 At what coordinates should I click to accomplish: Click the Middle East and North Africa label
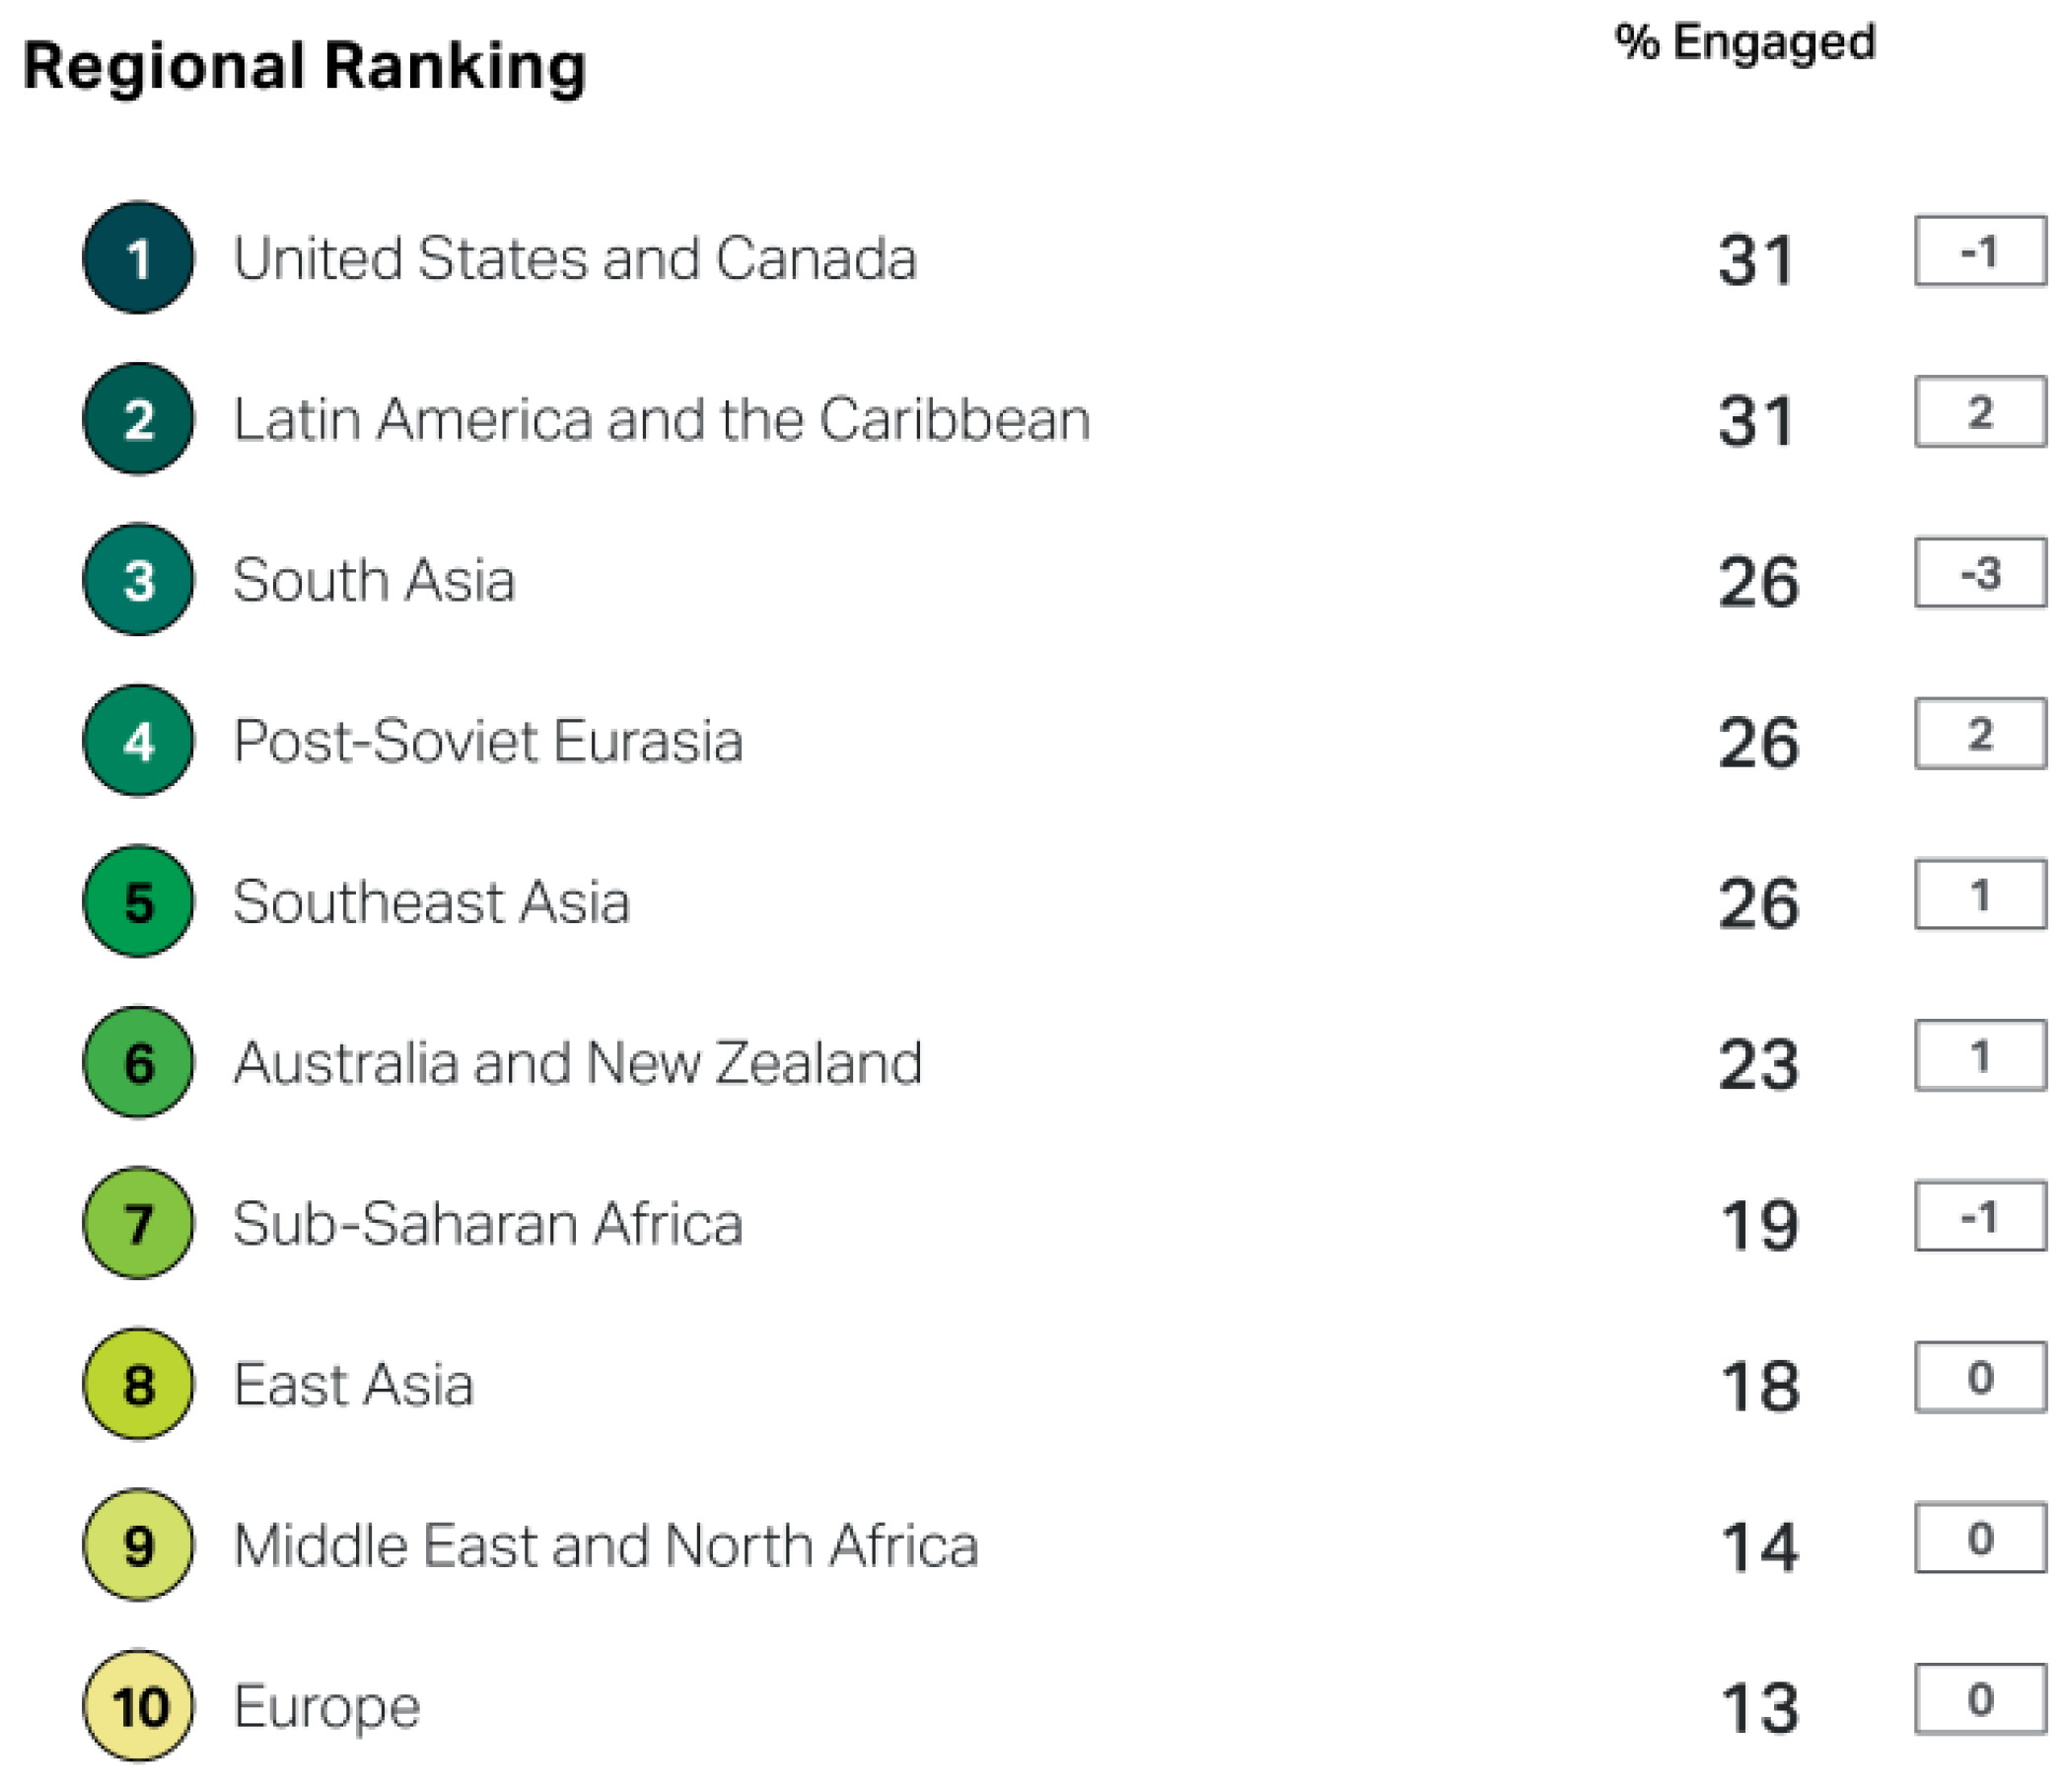coord(606,1546)
